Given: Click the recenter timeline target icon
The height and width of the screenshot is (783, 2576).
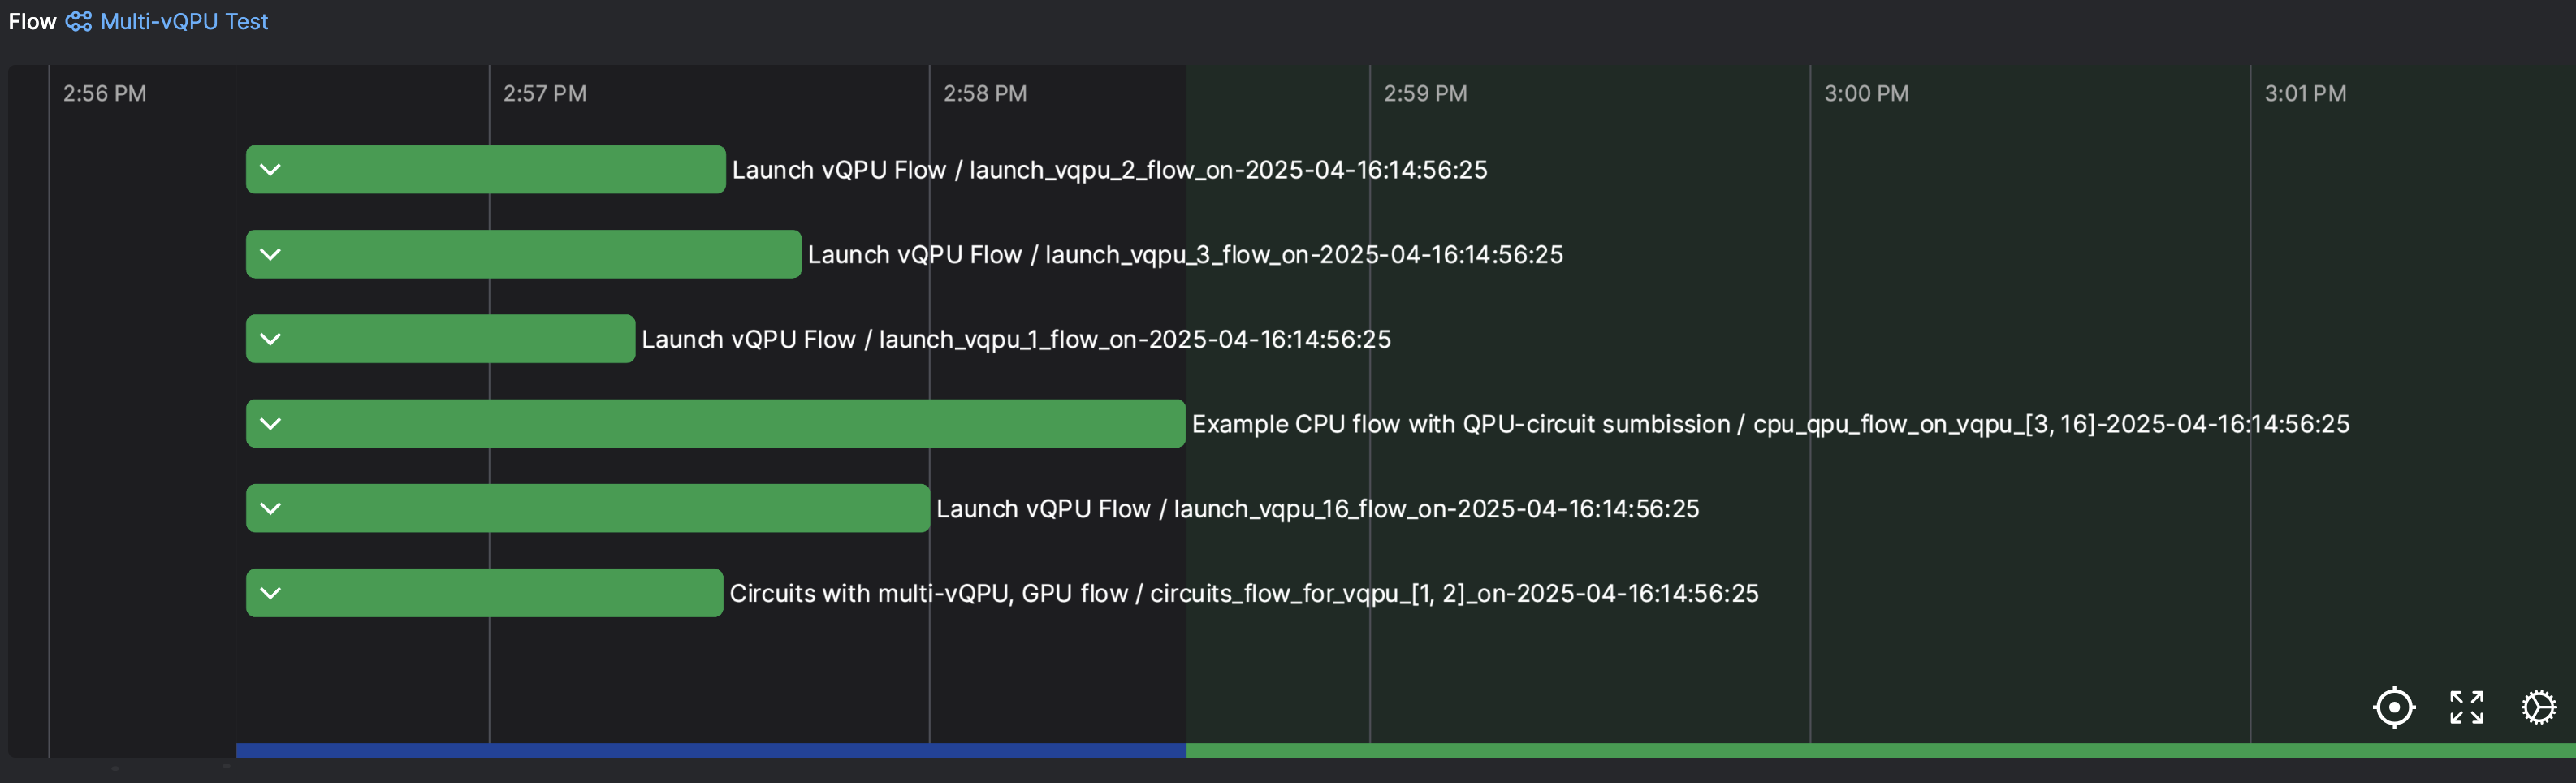Looking at the screenshot, I should click(2394, 707).
